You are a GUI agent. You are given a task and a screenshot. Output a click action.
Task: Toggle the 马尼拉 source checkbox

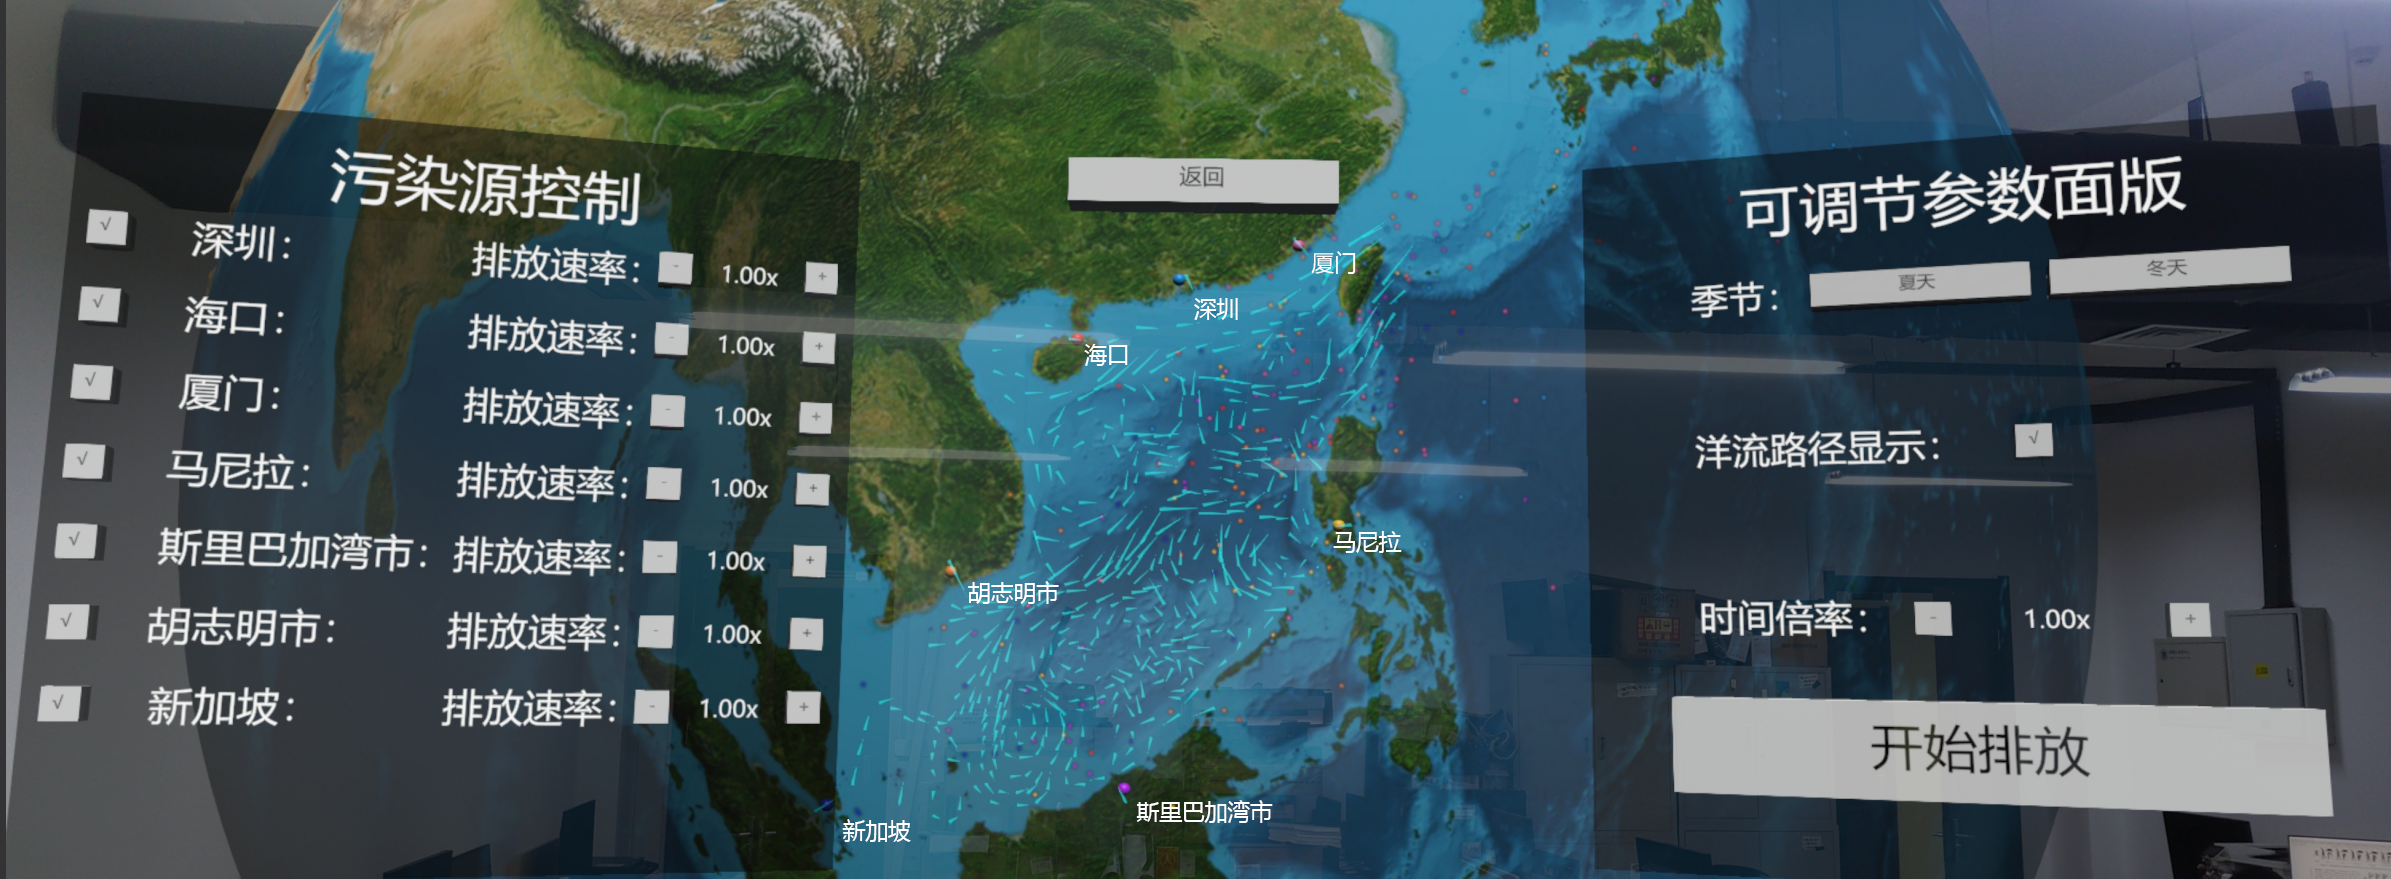click(83, 460)
